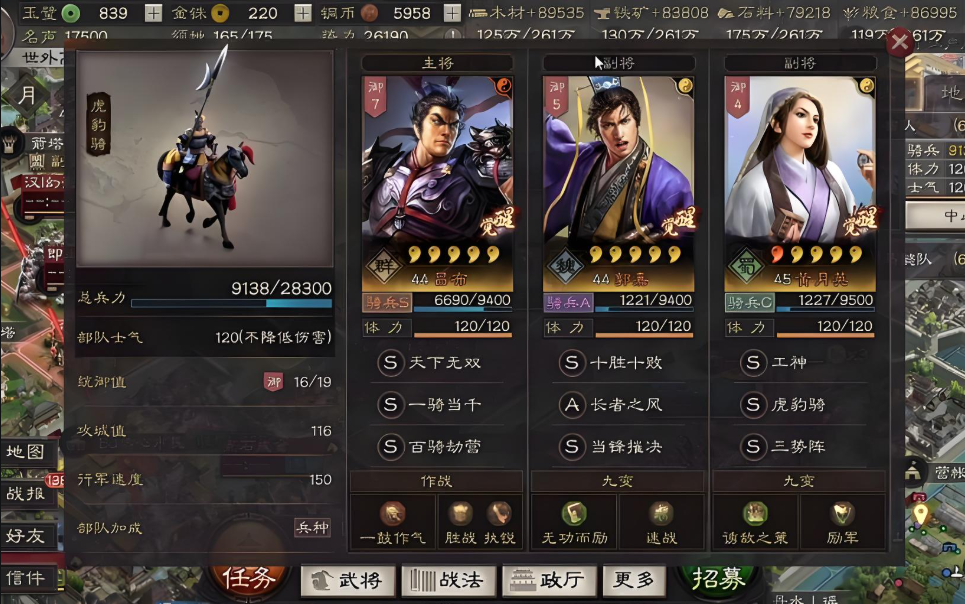This screenshot has height=604, width=965.
Task: Open the main general portrait card
Action: [x=437, y=184]
